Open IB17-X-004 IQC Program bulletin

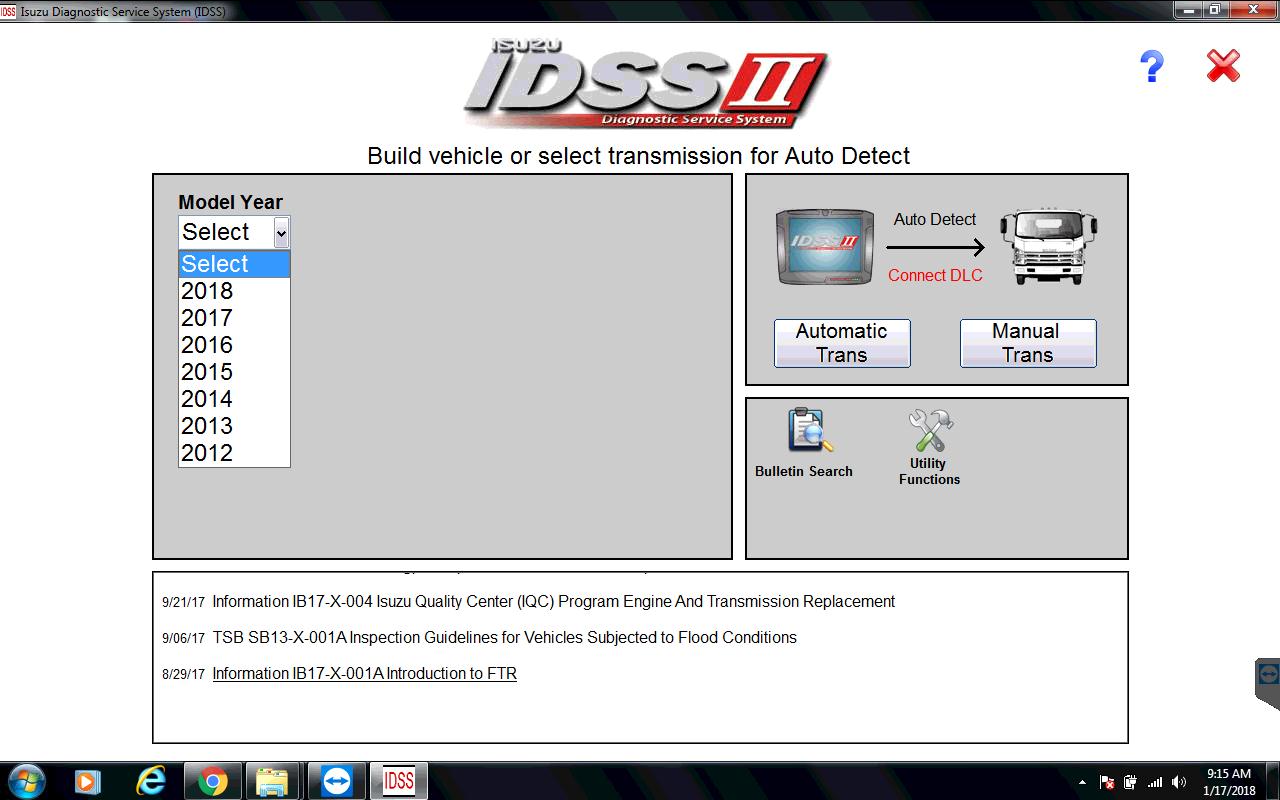(x=553, y=602)
